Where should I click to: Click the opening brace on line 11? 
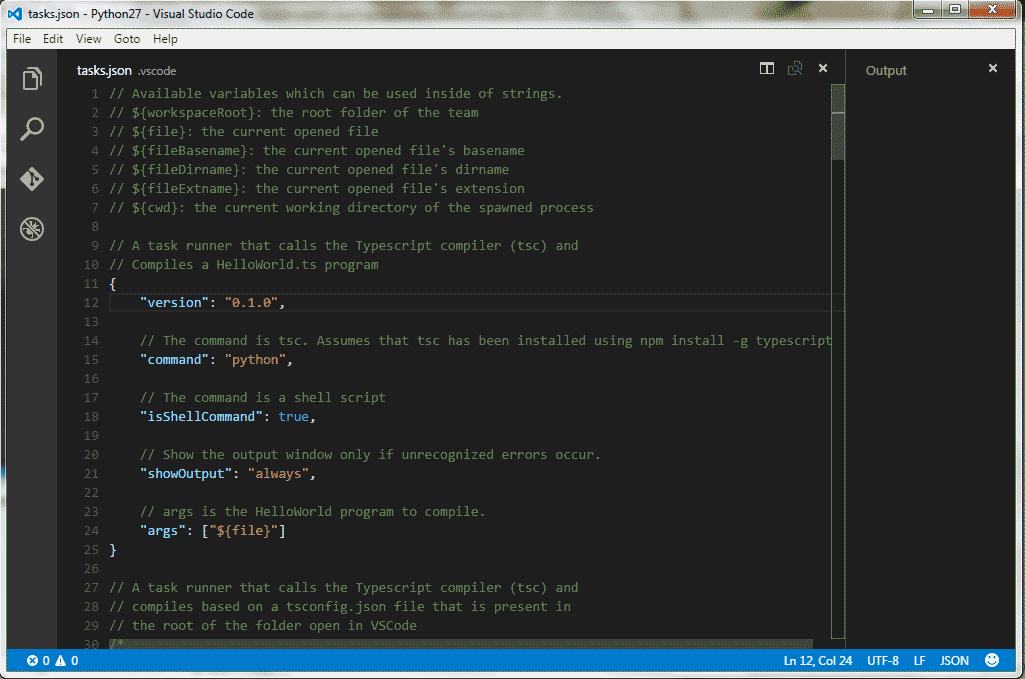[x=113, y=284]
